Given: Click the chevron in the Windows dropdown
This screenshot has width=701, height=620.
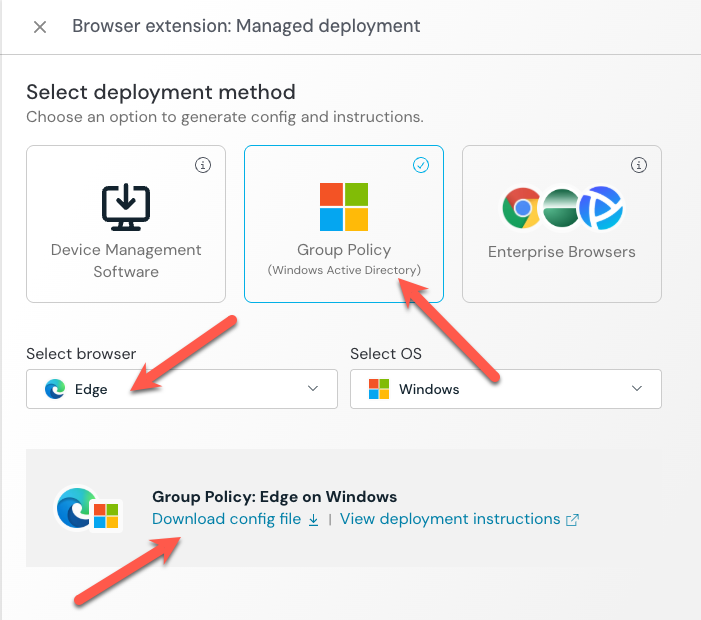Looking at the screenshot, I should [637, 388].
